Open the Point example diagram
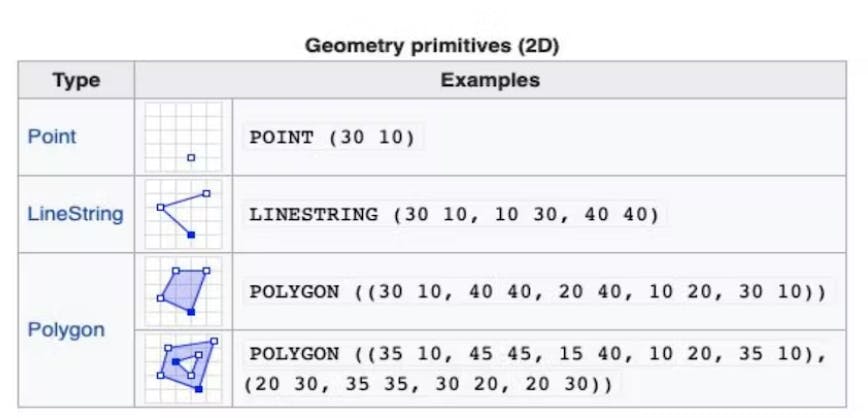Viewport: 868px width, 418px height. (x=184, y=137)
